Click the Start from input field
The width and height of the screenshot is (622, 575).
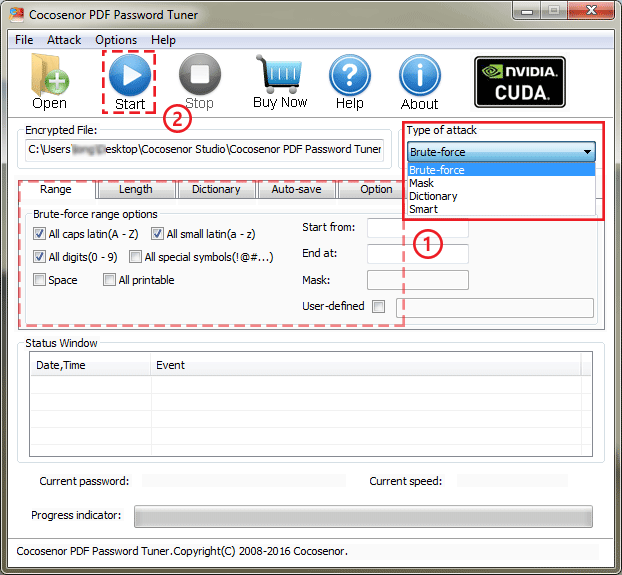(x=417, y=228)
